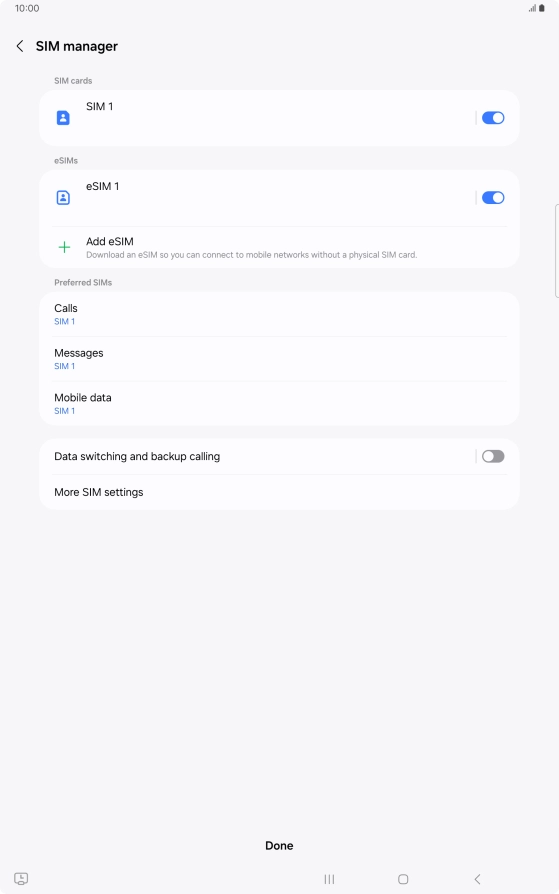Tap the navigation bar back arrow
The height and width of the screenshot is (894, 559).
point(477,879)
